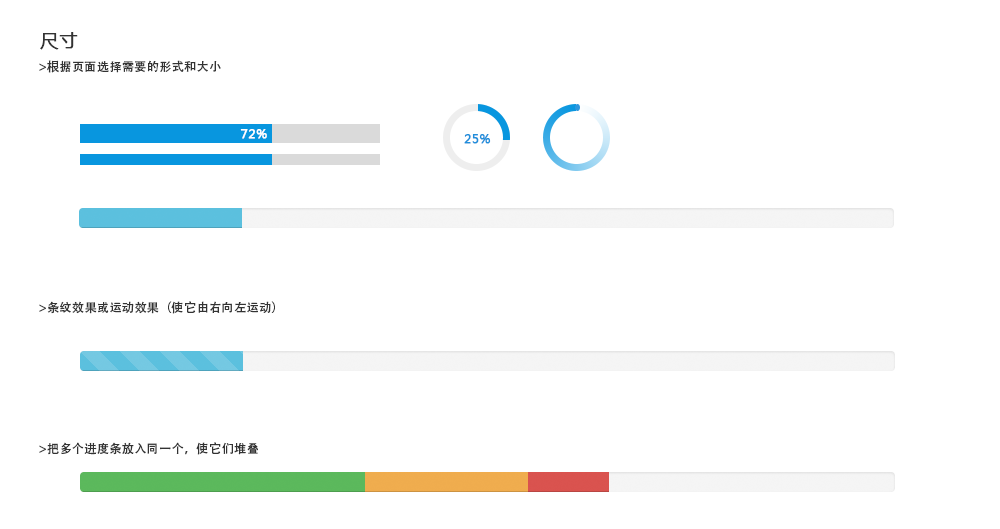Click the 25% text inside the ring
1000x529 pixels.
click(477, 138)
